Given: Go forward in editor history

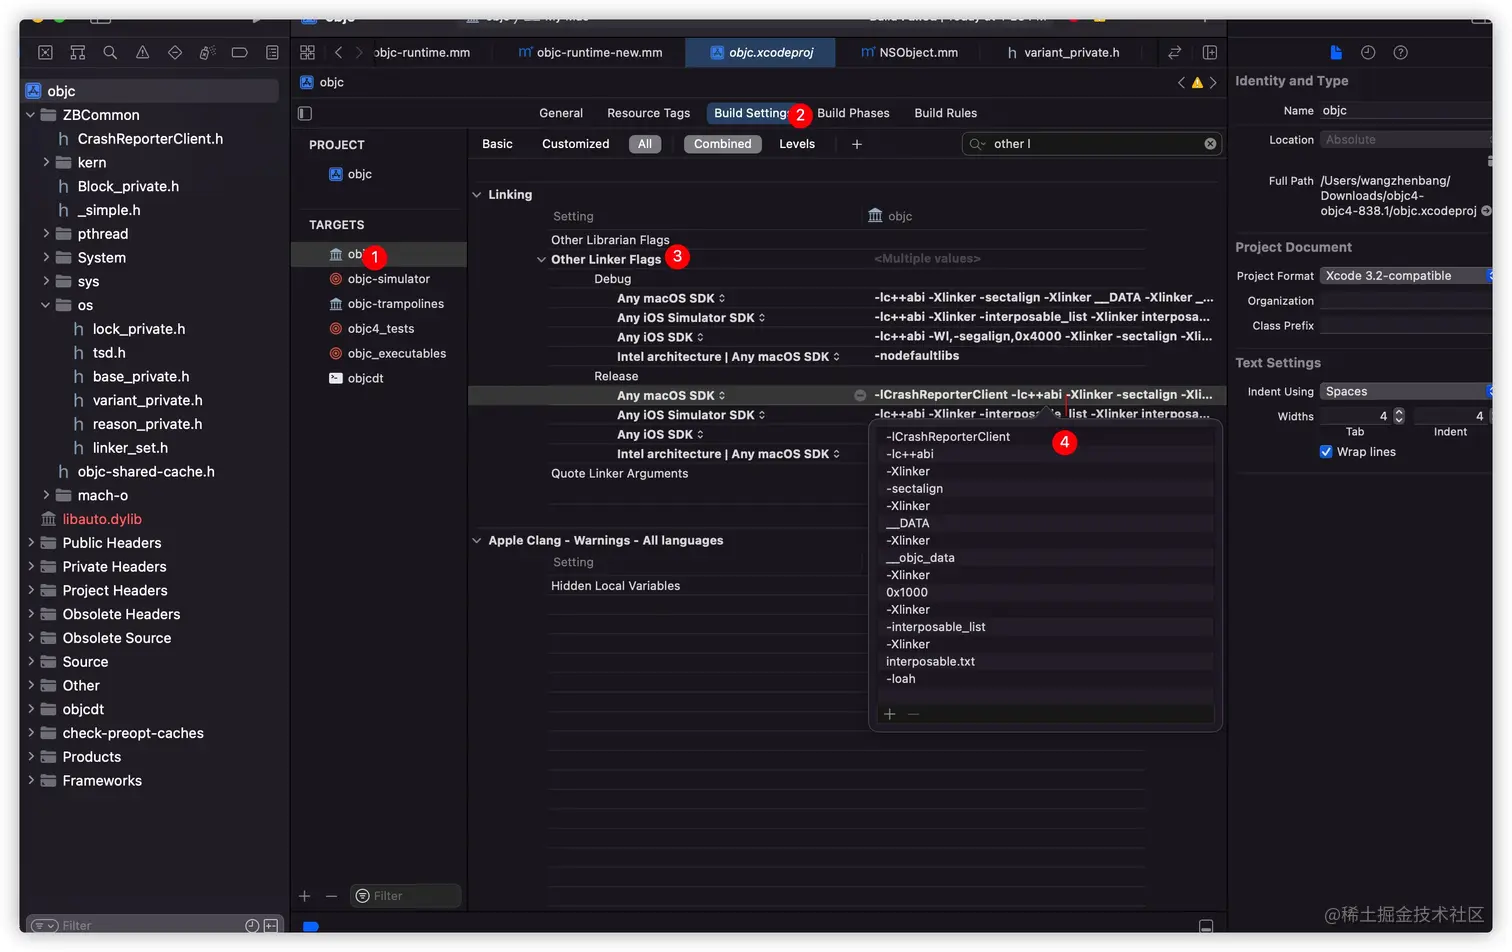Looking at the screenshot, I should point(359,52).
